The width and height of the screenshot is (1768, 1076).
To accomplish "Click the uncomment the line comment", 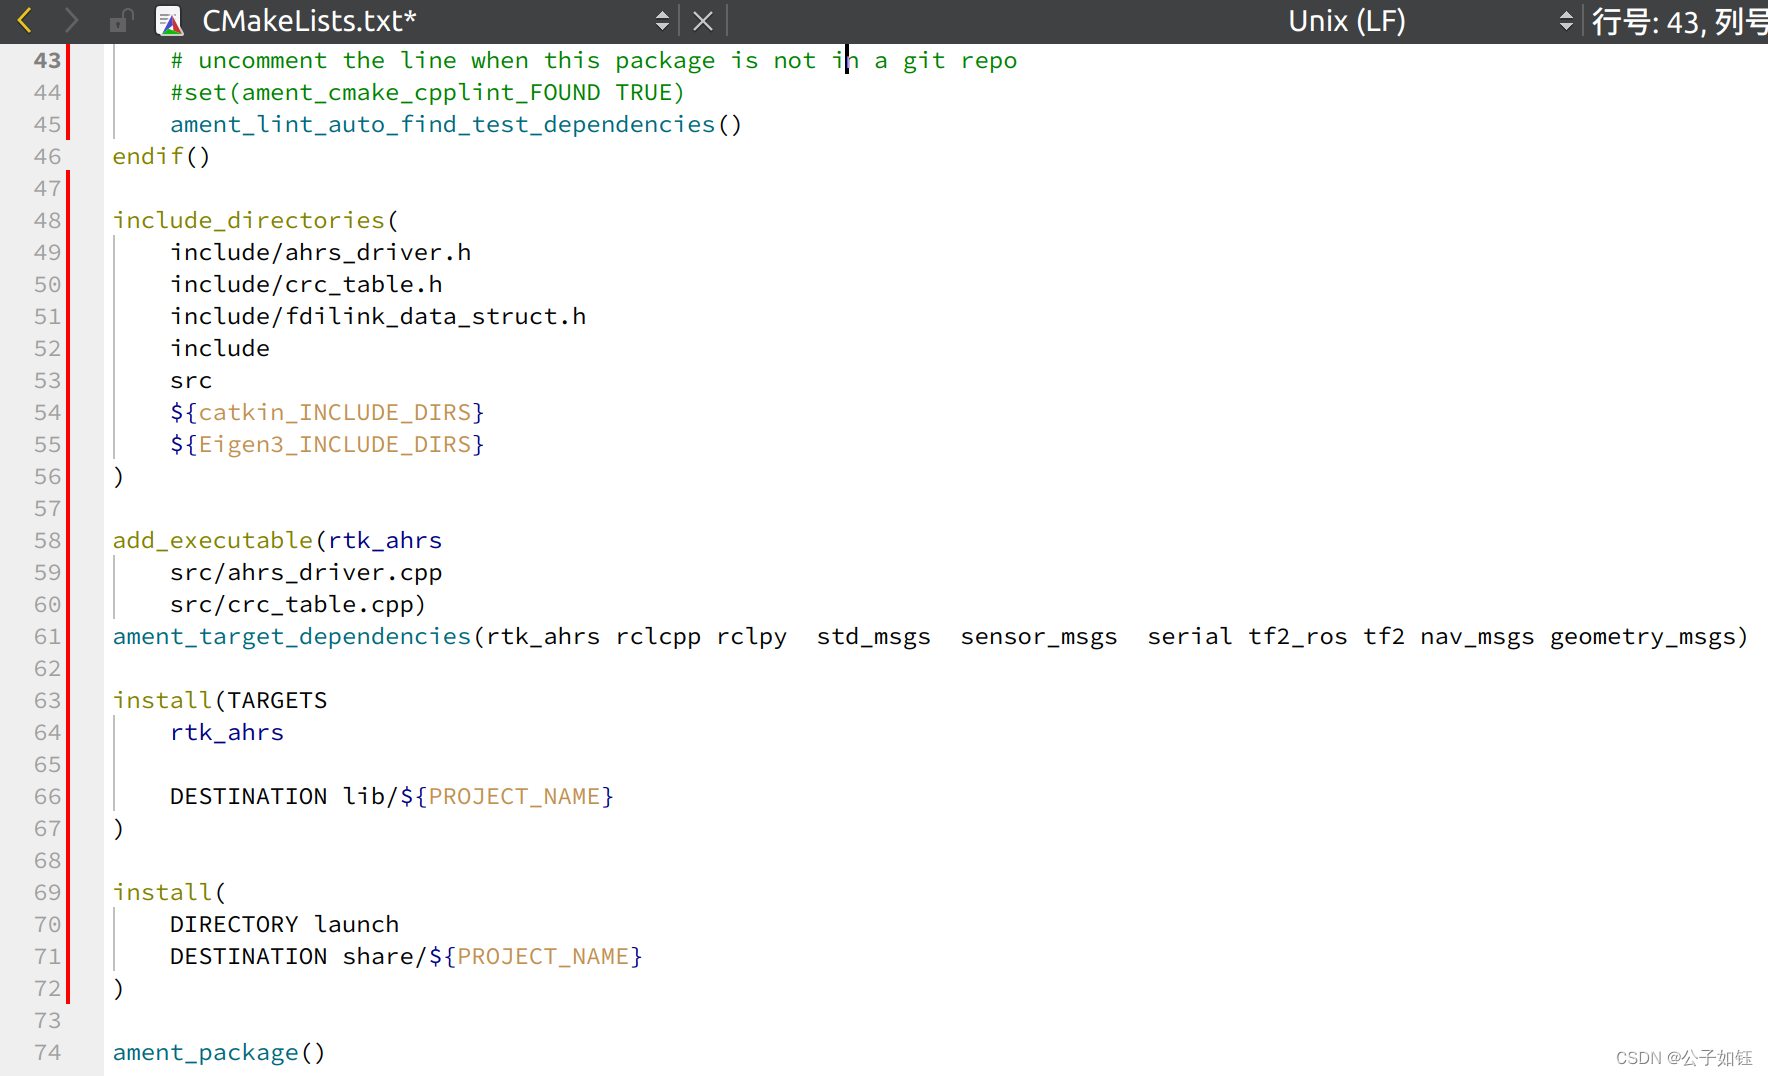I will coord(594,60).
